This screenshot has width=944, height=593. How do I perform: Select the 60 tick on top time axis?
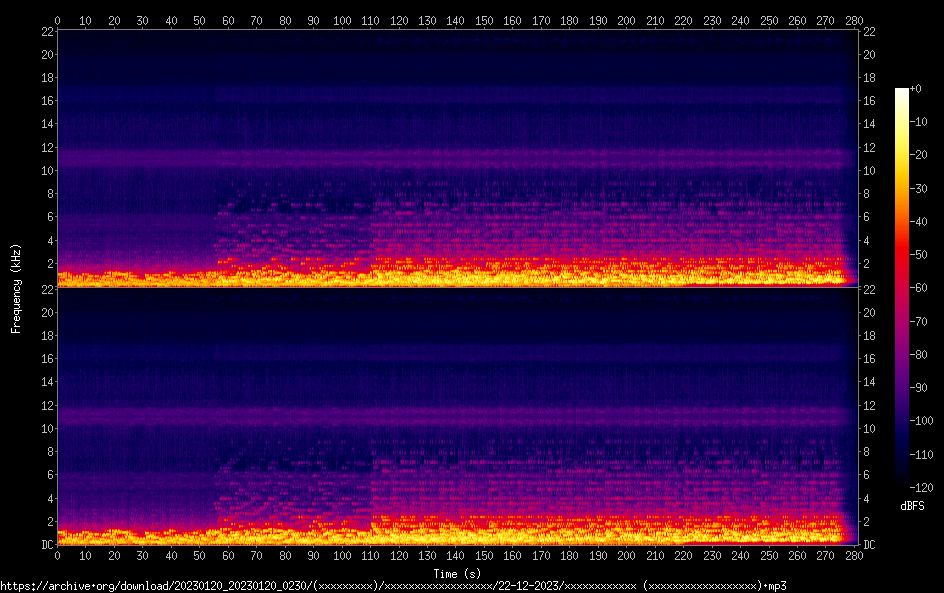click(229, 20)
